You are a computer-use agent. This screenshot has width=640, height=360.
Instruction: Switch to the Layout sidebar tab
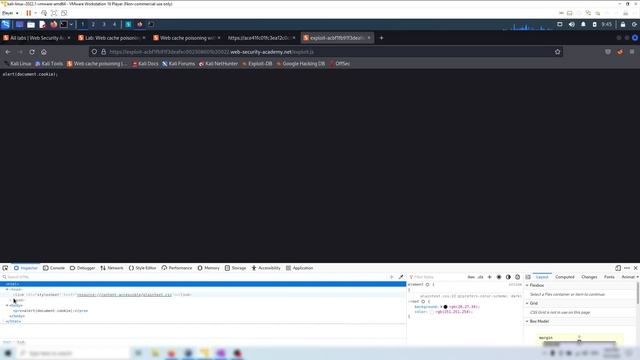(542, 277)
